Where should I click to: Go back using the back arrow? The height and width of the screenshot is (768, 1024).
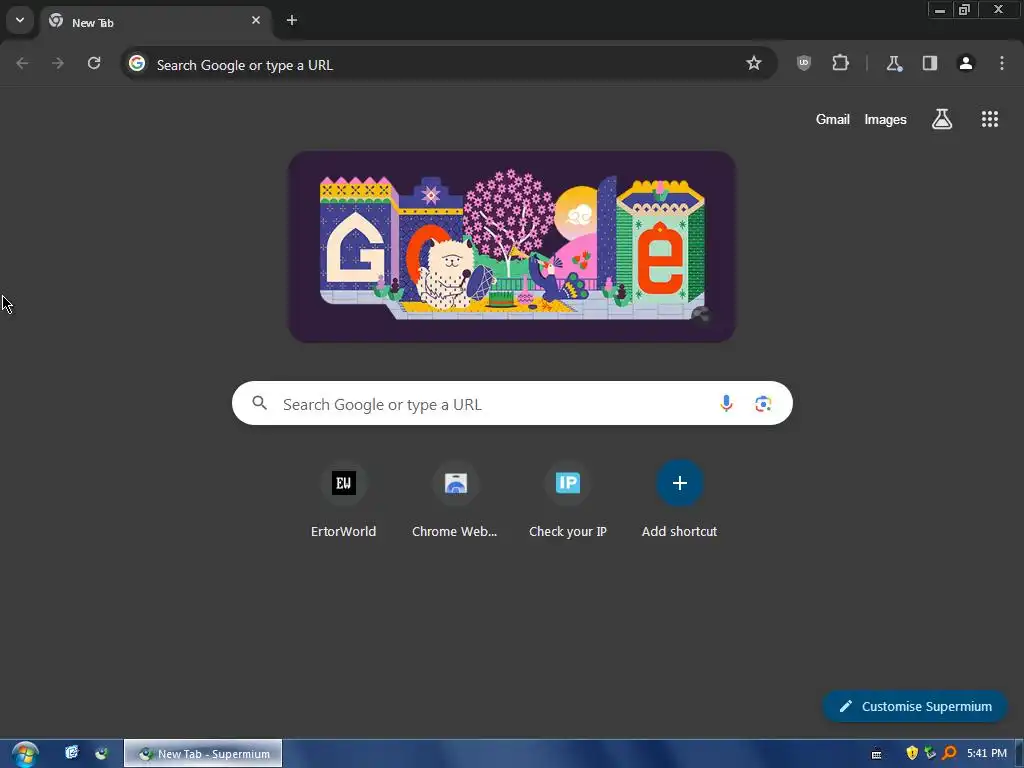[x=22, y=63]
